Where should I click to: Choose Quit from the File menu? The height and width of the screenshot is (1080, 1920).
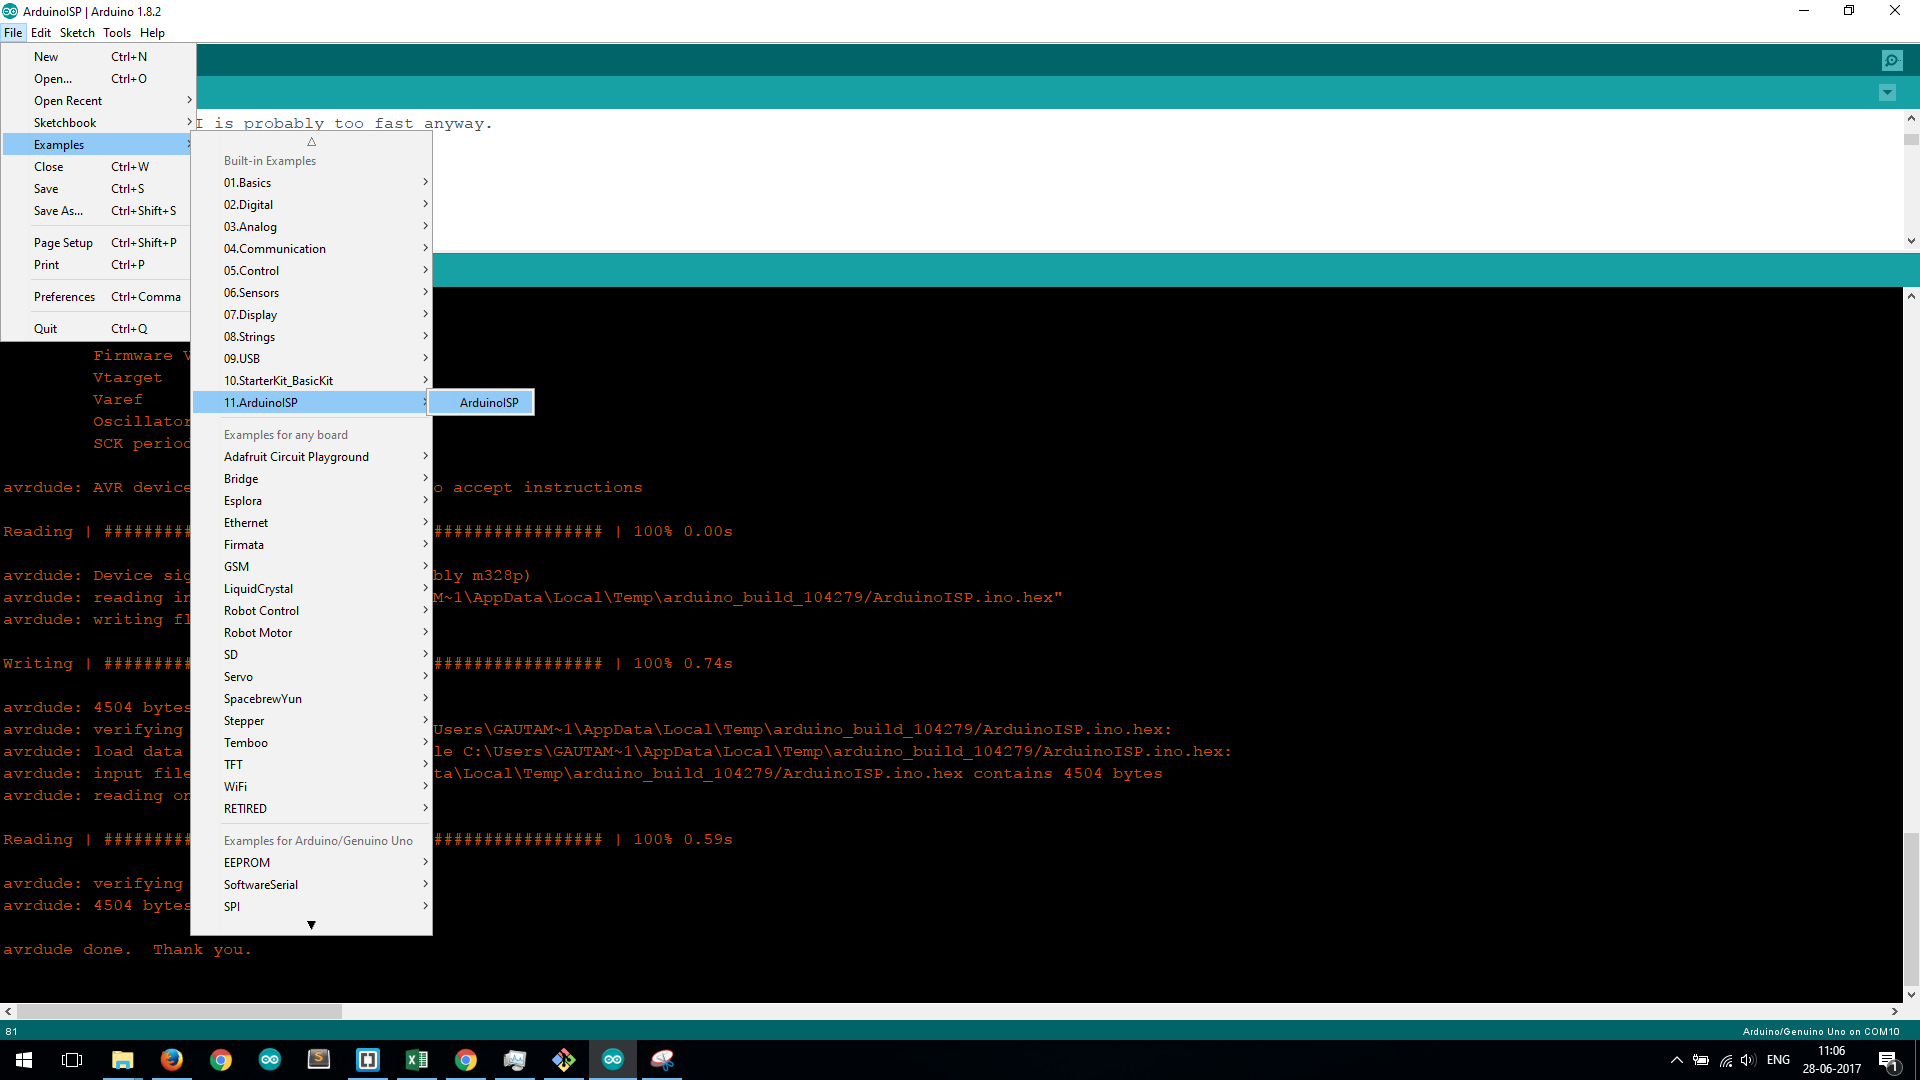(98, 329)
